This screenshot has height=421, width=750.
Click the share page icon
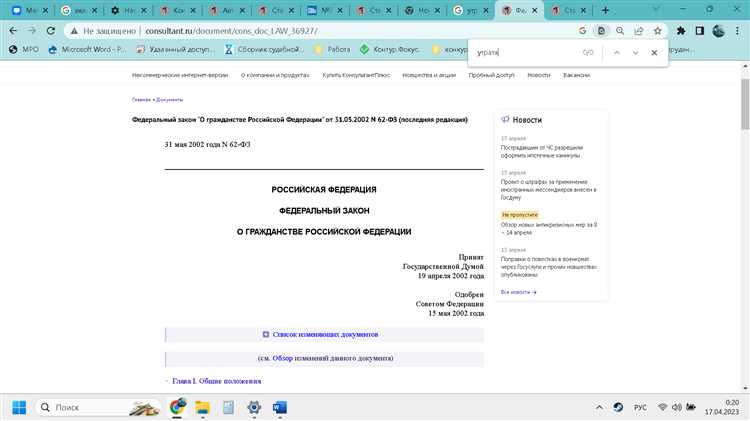pyautogui.click(x=639, y=31)
